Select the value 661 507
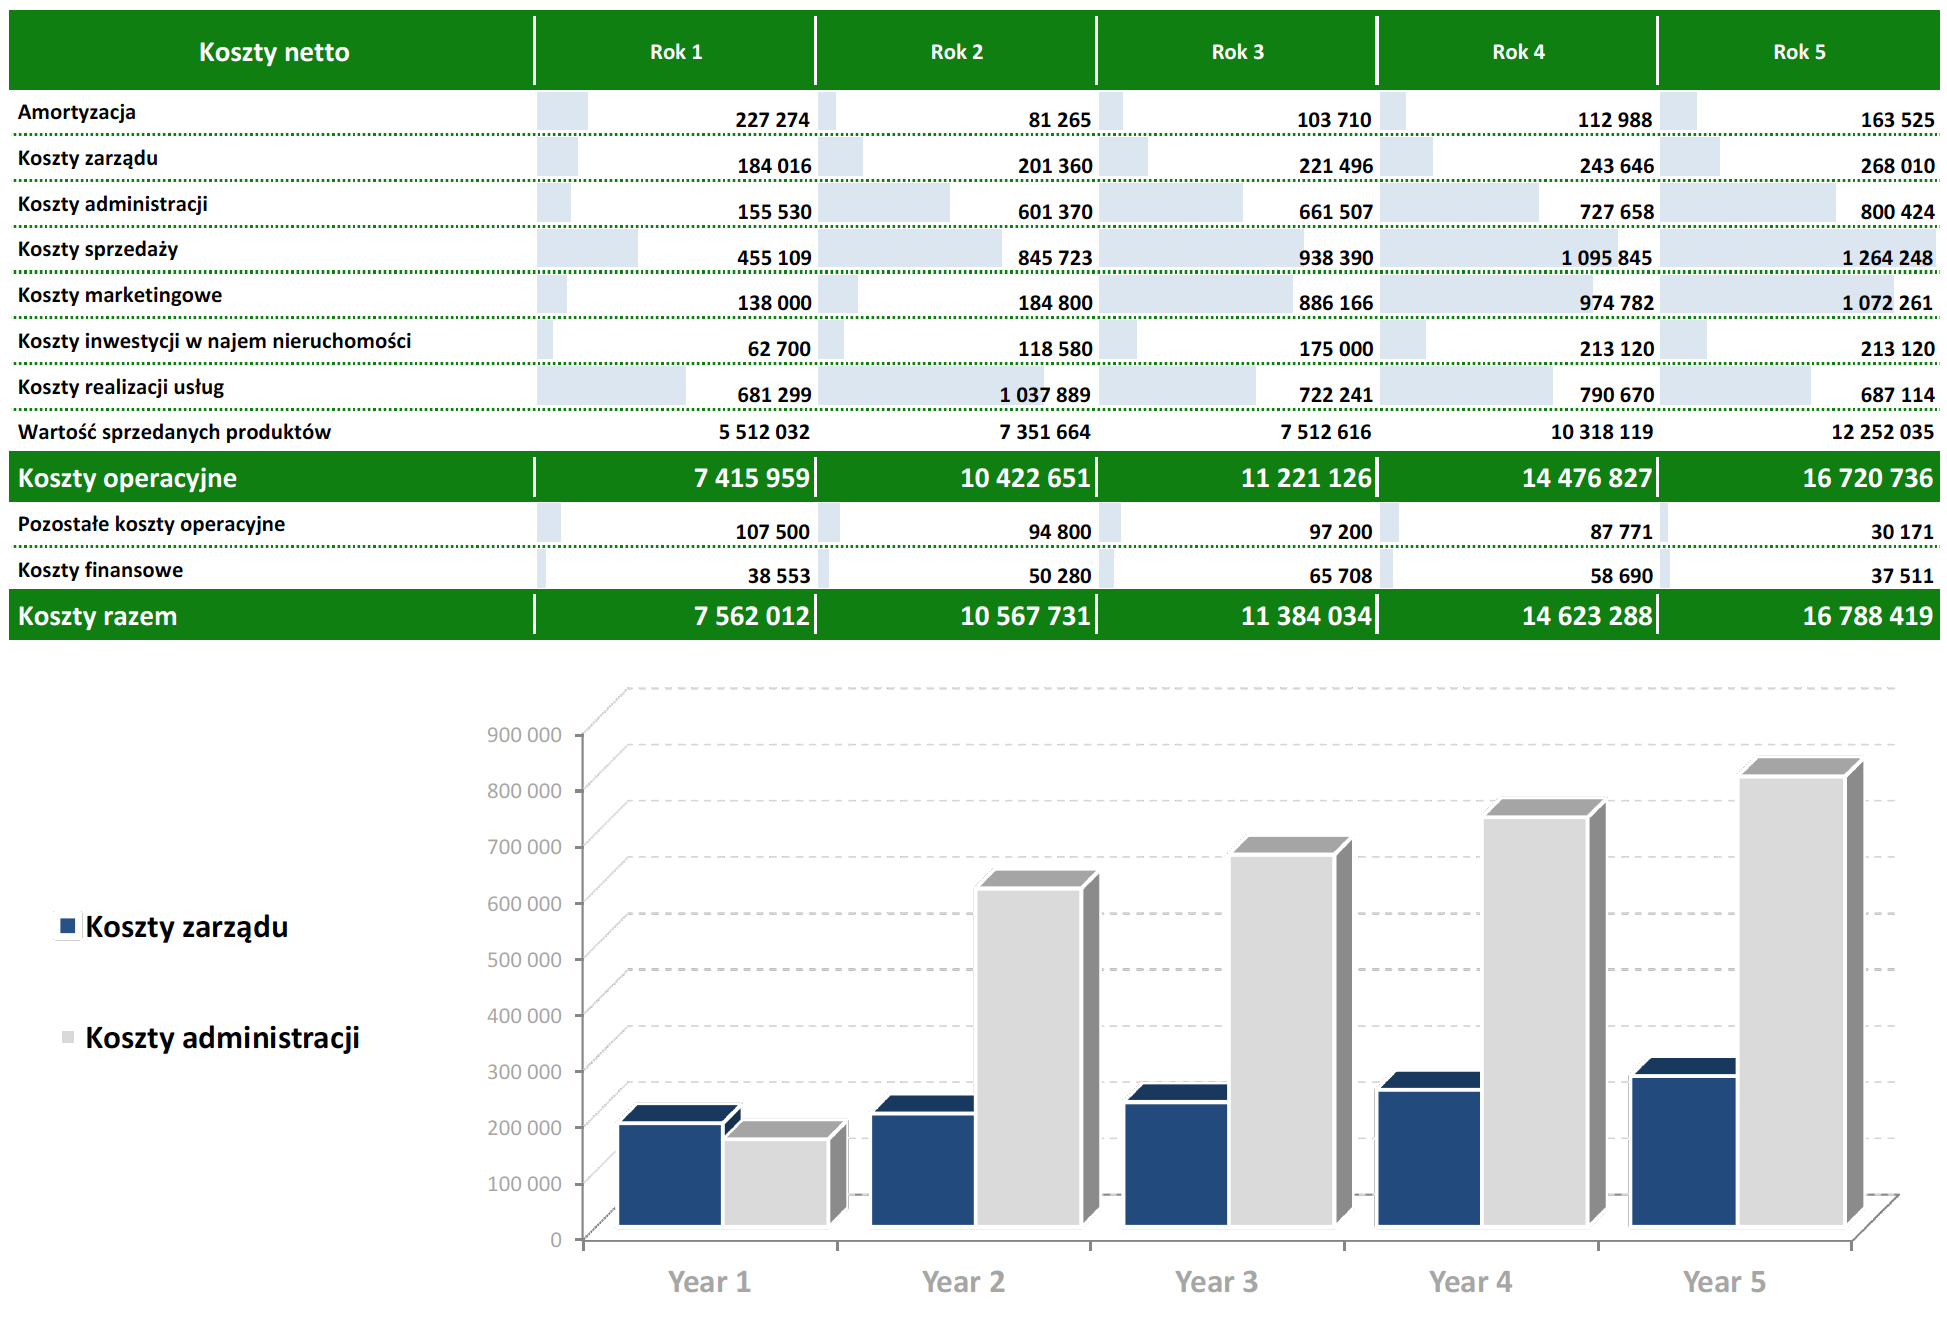This screenshot has height=1329, width=1947. pos(1336,212)
